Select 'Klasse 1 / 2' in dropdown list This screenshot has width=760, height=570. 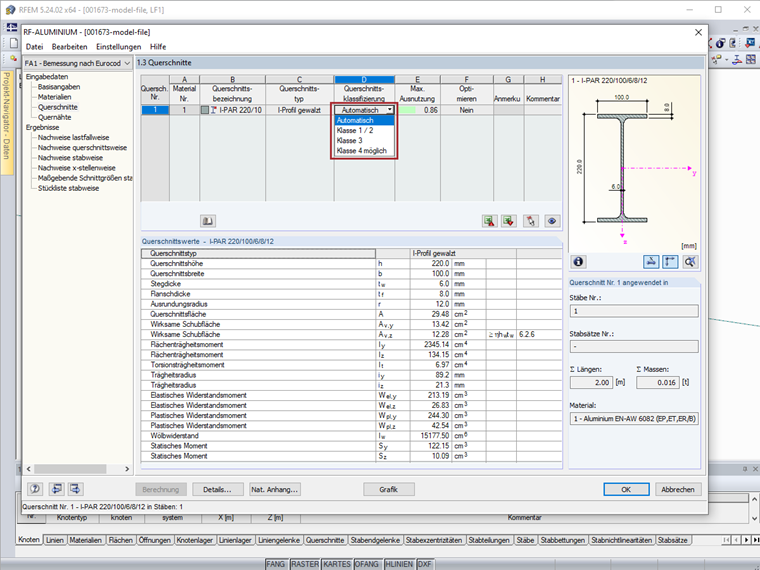(364, 130)
